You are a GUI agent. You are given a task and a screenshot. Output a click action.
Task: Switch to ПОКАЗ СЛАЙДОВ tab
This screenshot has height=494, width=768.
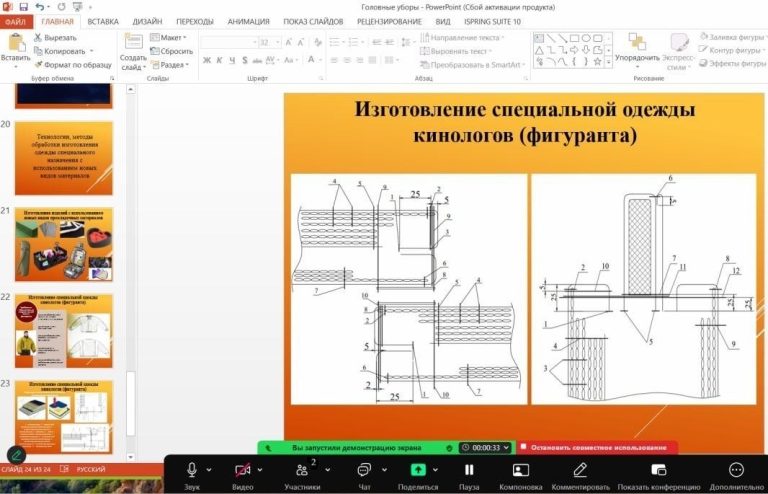pyautogui.click(x=313, y=22)
